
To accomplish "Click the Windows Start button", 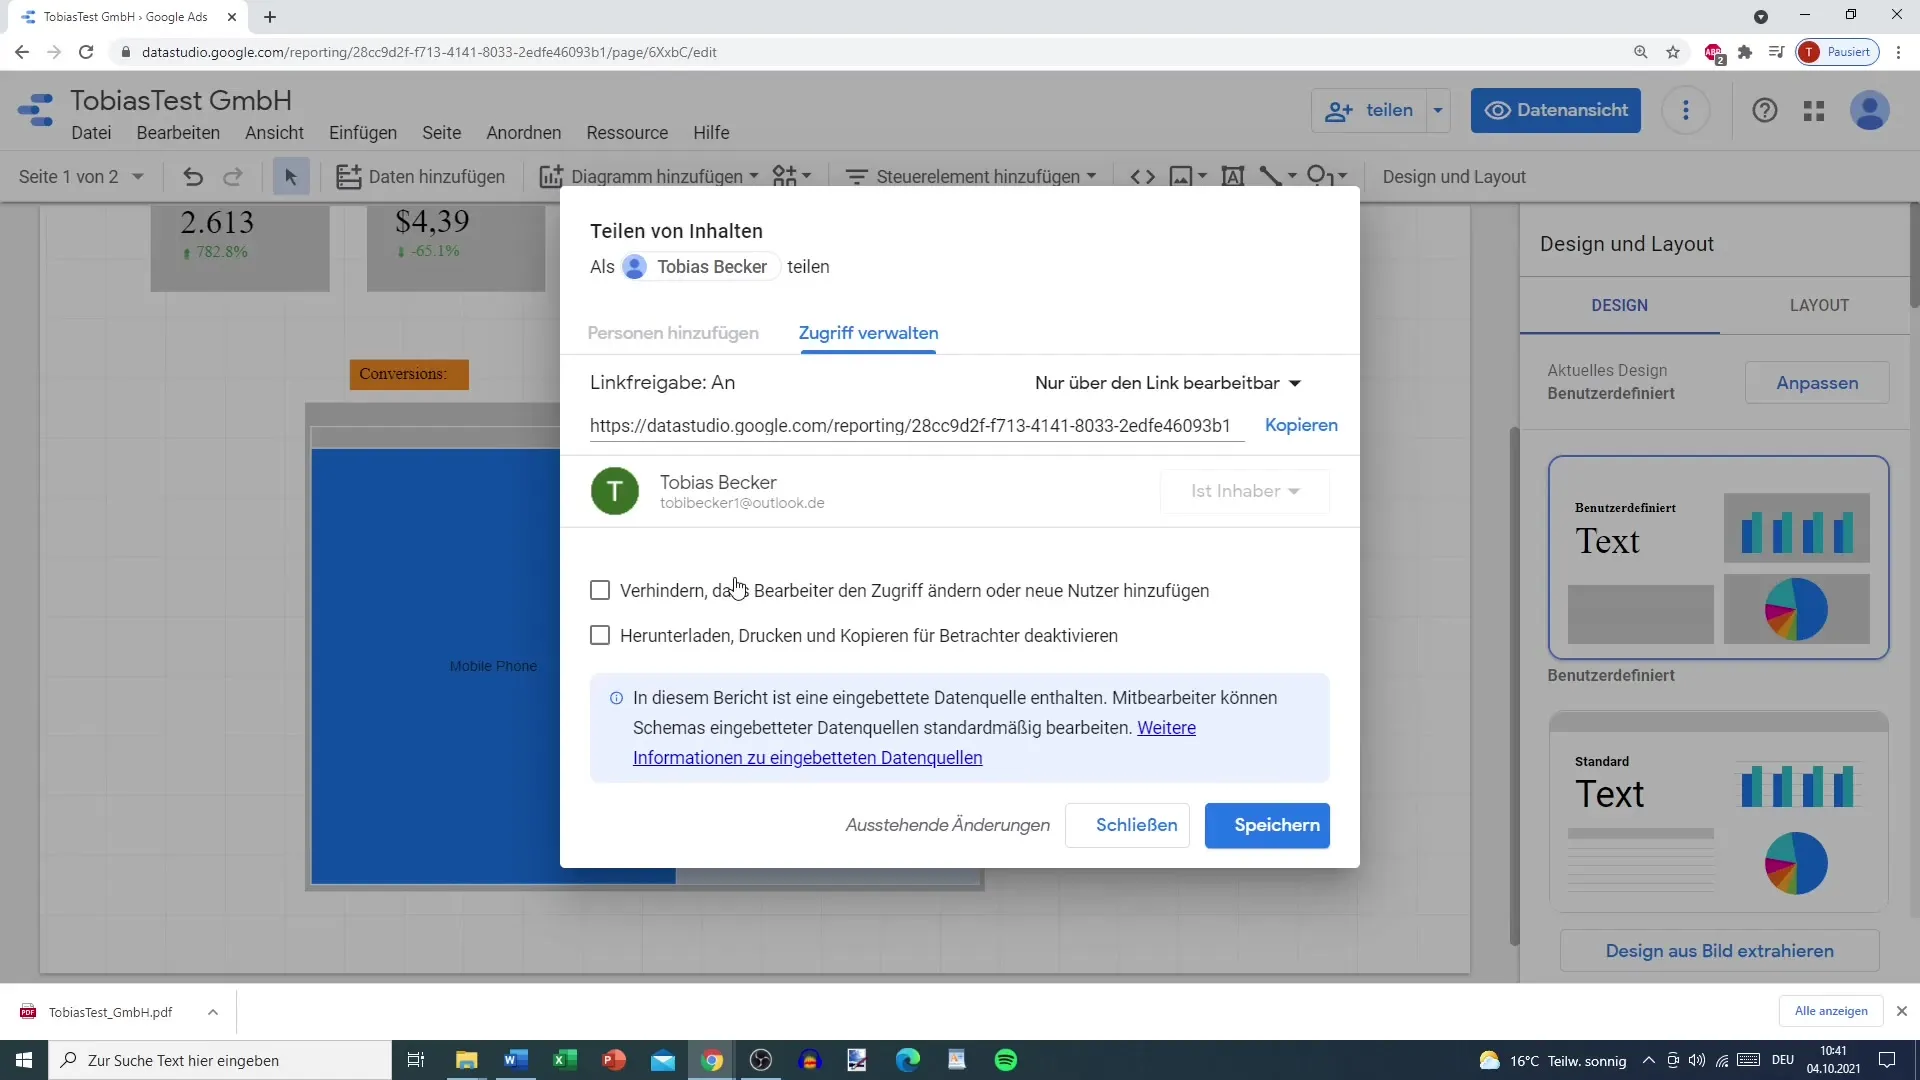I will (24, 1060).
